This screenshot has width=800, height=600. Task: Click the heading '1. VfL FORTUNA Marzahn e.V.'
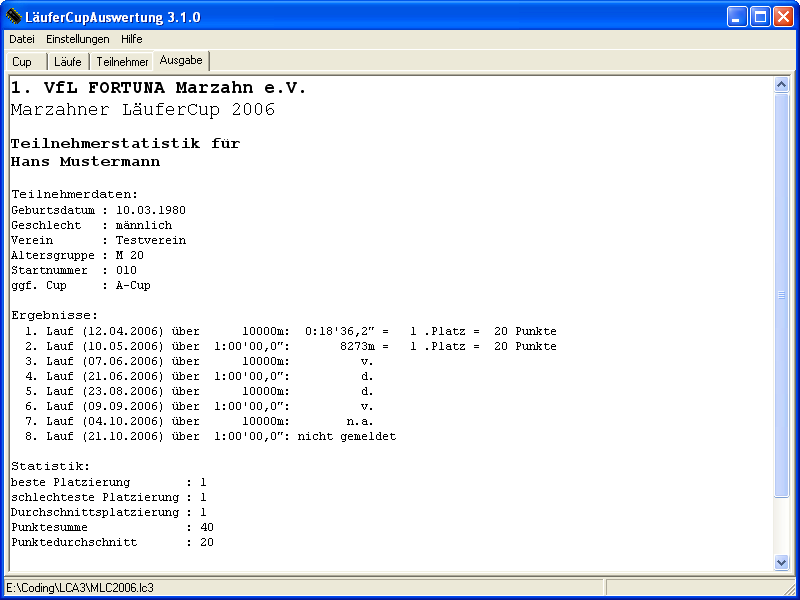[x=158, y=88]
